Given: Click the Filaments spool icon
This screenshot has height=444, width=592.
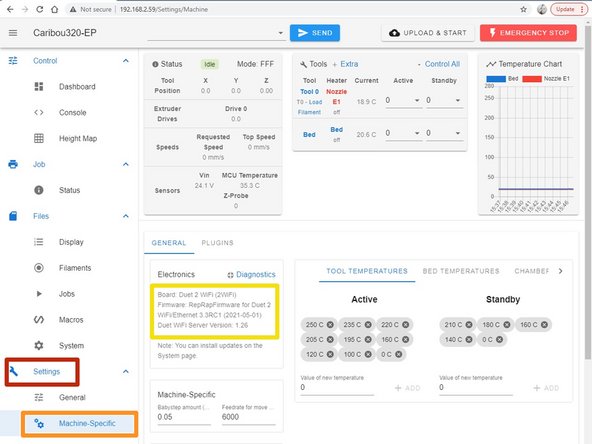Looking at the screenshot, I should [39, 268].
